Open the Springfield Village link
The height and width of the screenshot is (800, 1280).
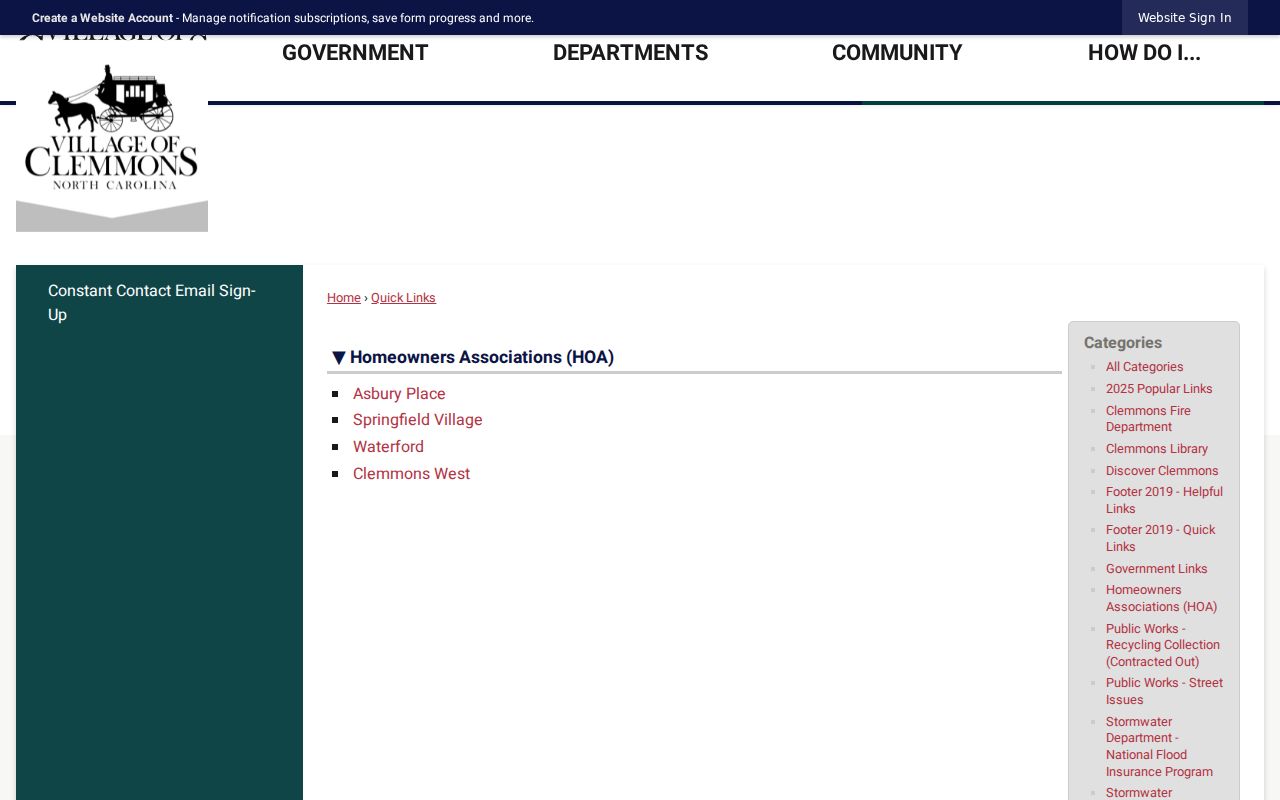tap(418, 420)
